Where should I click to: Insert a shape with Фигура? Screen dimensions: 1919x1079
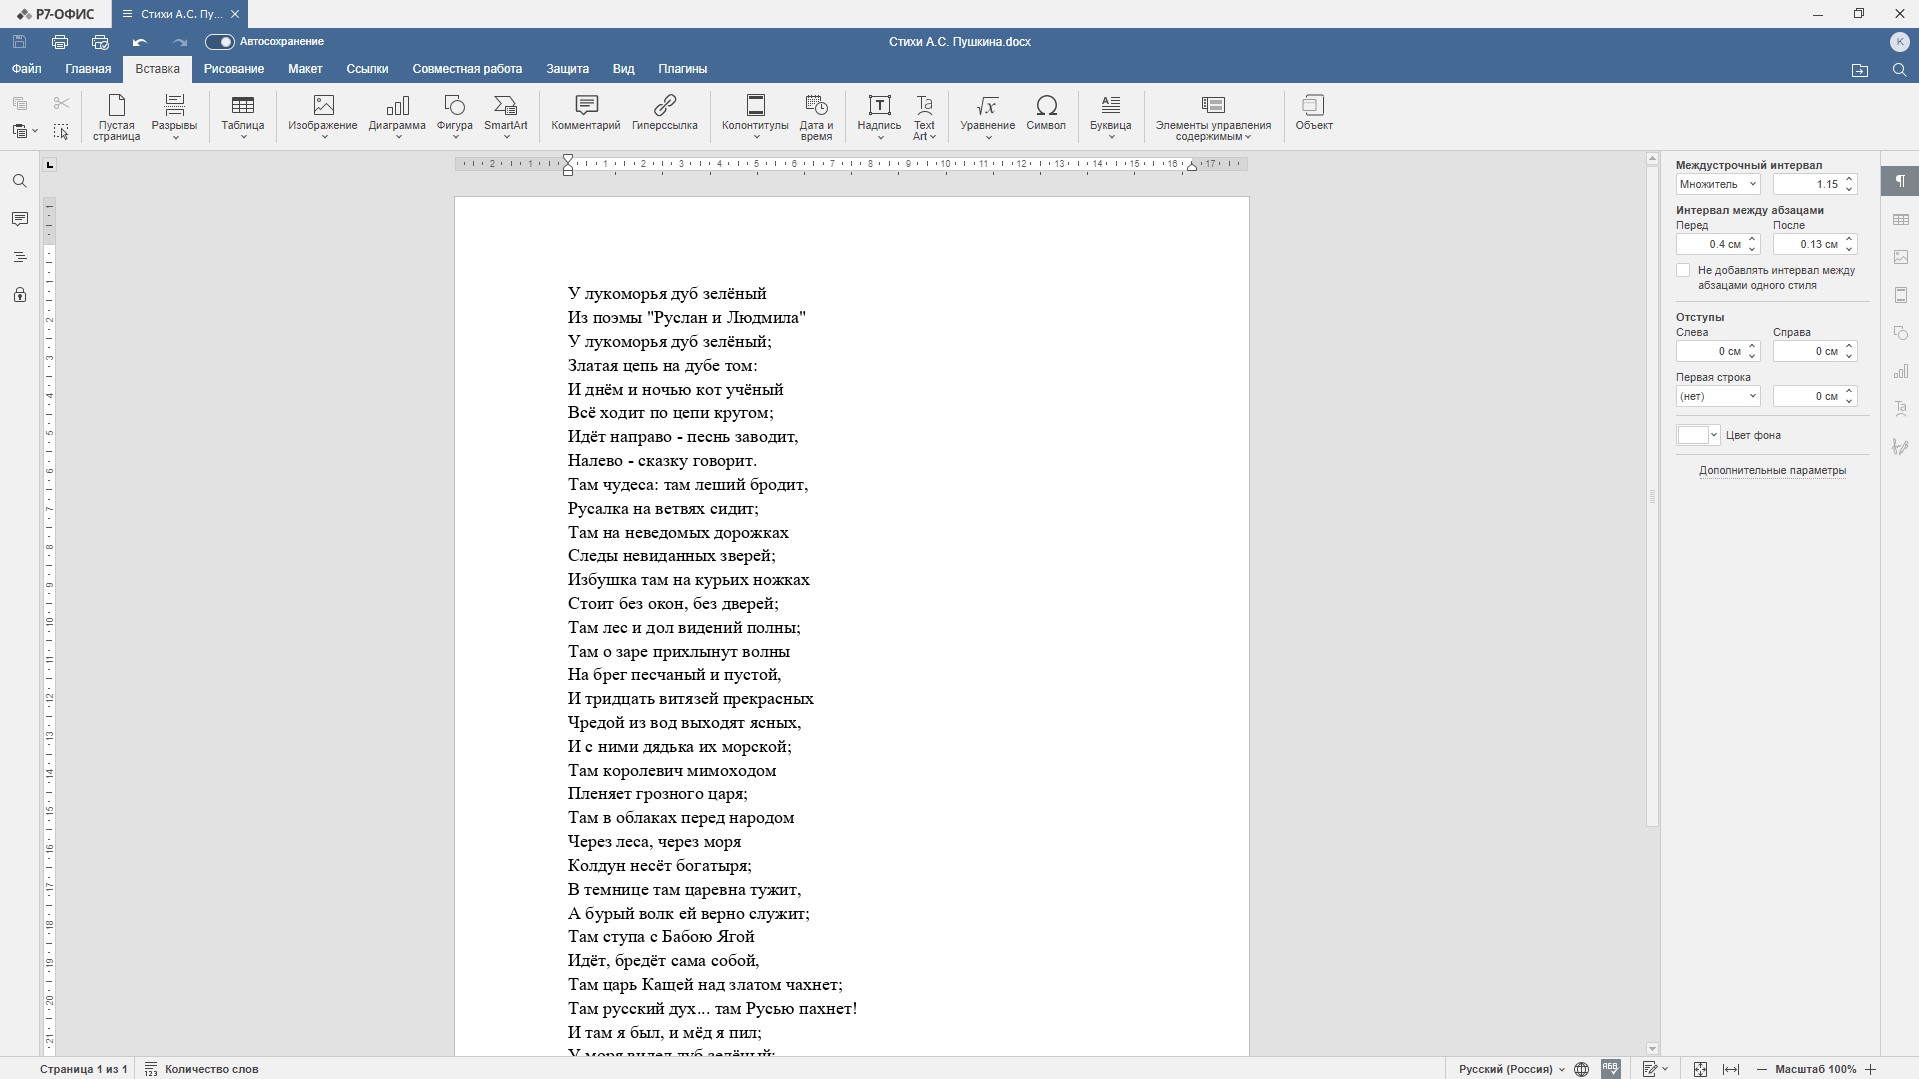coord(455,117)
